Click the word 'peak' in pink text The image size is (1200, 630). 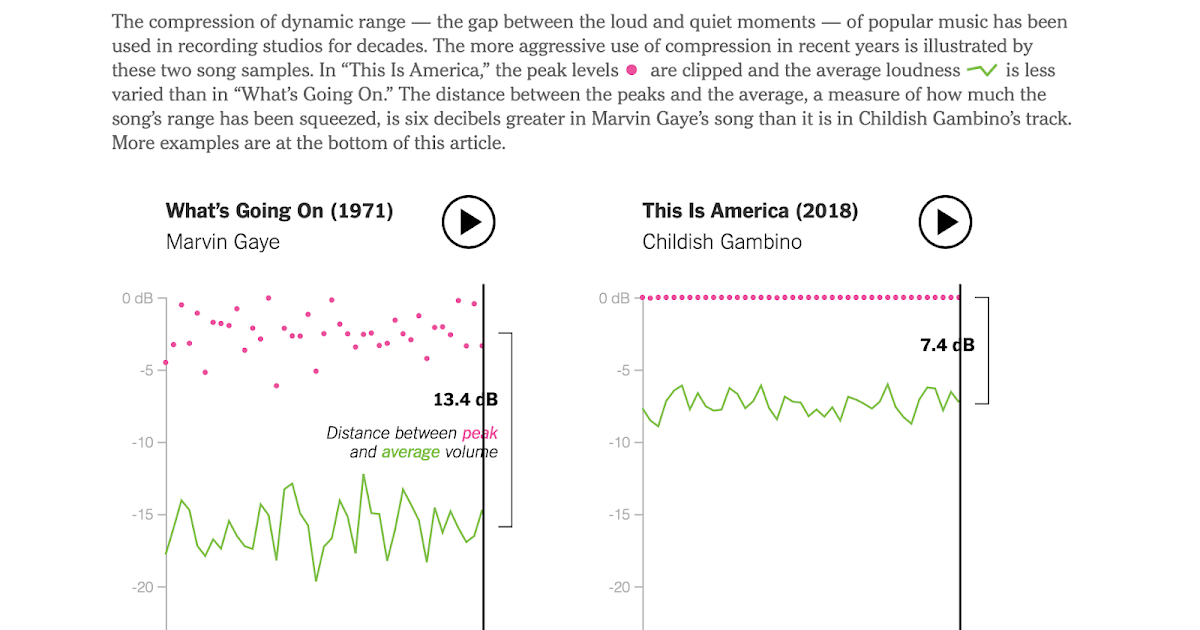pyautogui.click(x=477, y=432)
